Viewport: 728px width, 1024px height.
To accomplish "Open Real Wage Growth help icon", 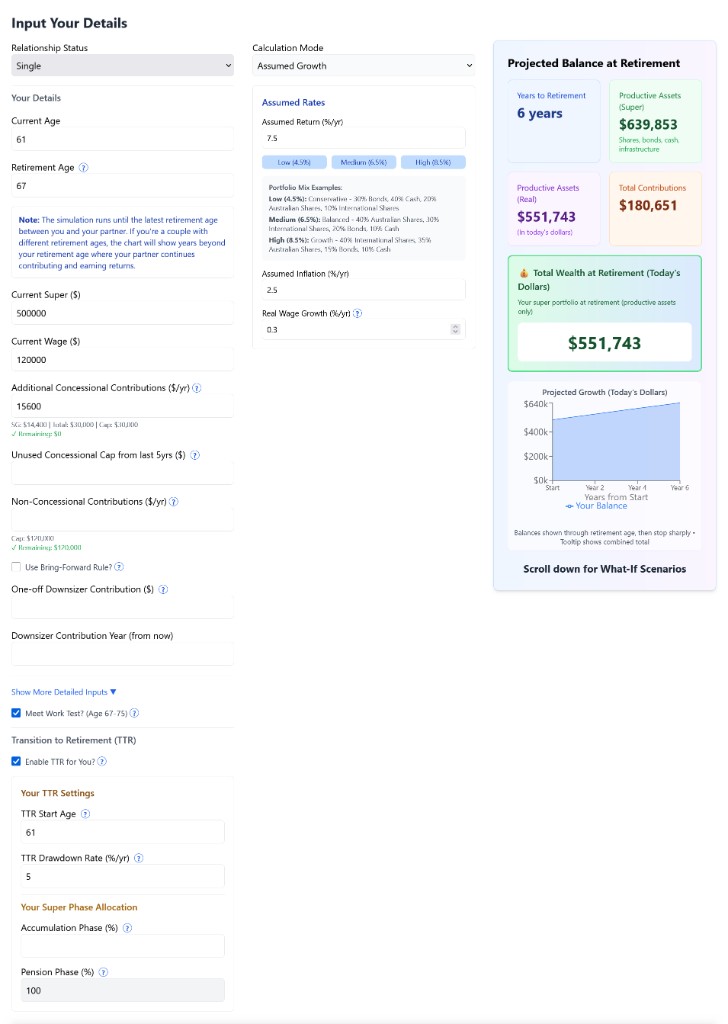I will [357, 313].
